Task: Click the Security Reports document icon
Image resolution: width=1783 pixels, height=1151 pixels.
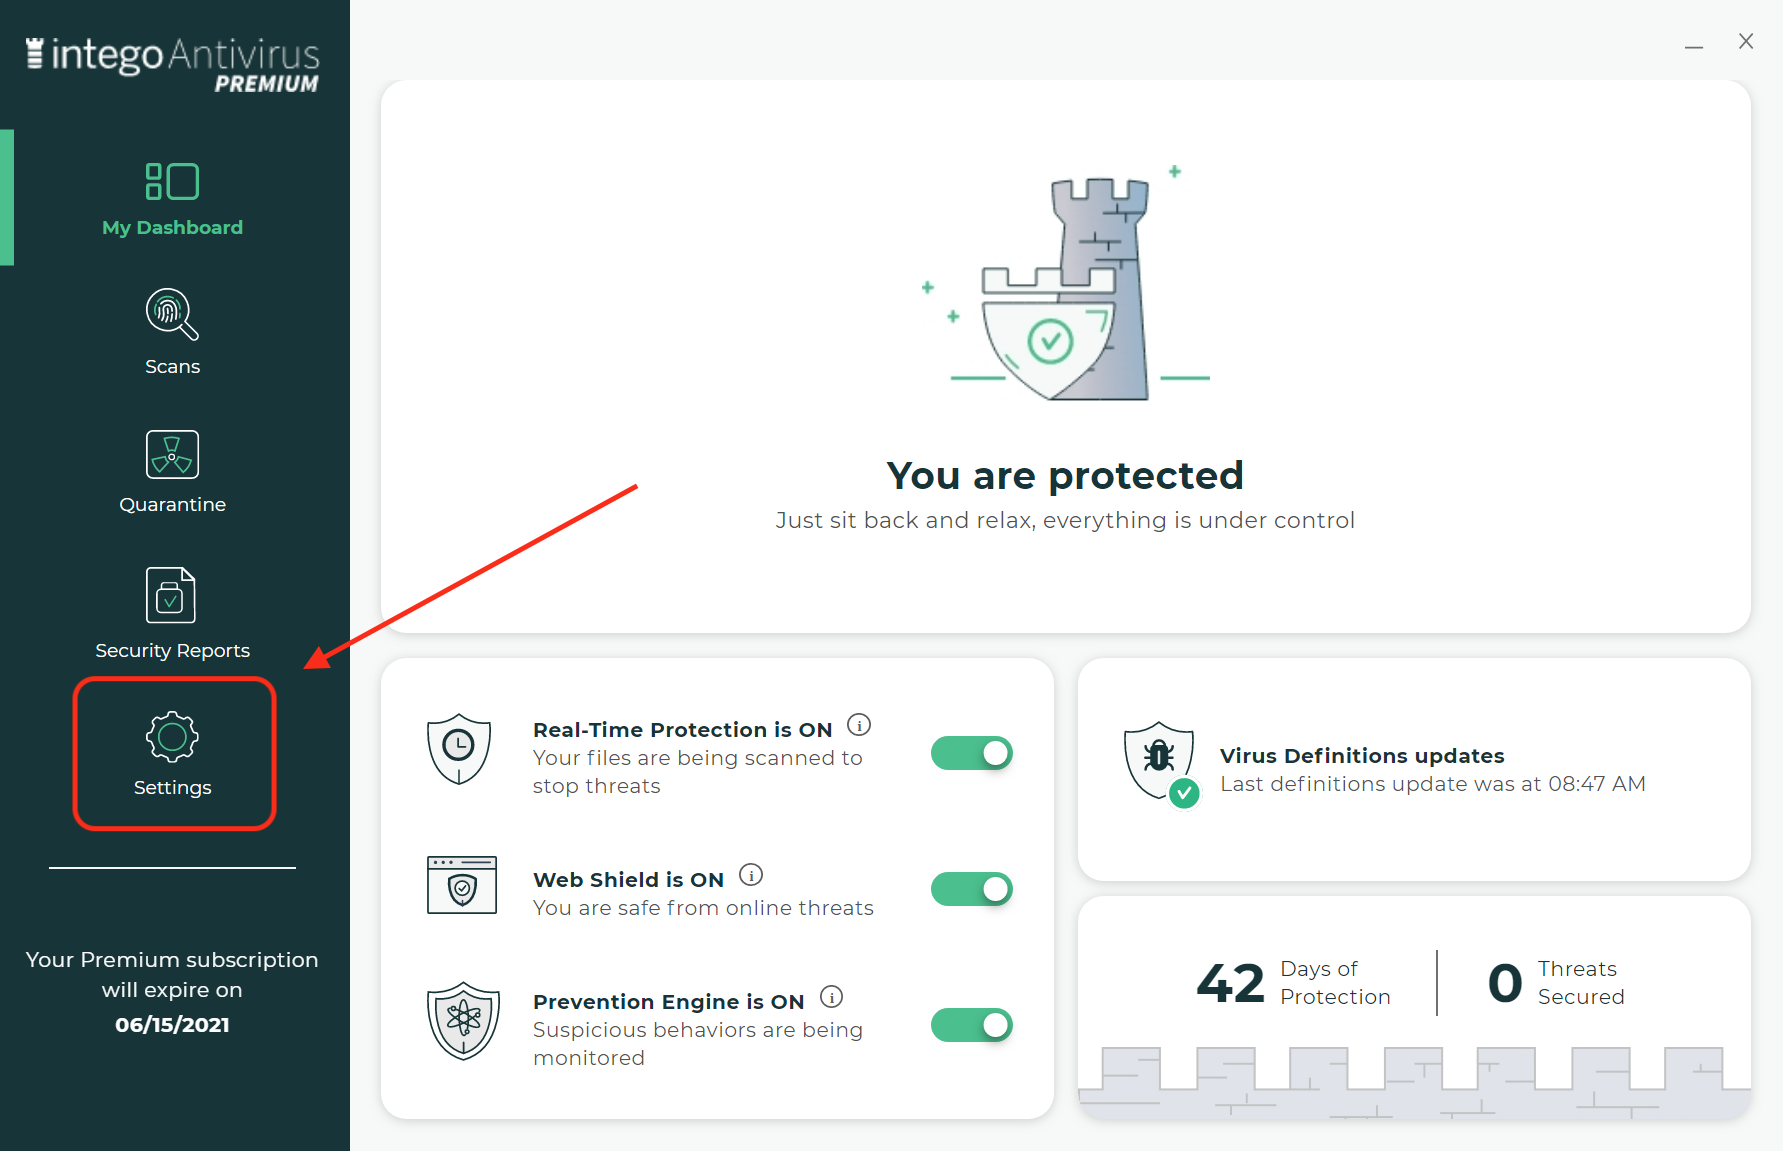Action: coord(171,595)
